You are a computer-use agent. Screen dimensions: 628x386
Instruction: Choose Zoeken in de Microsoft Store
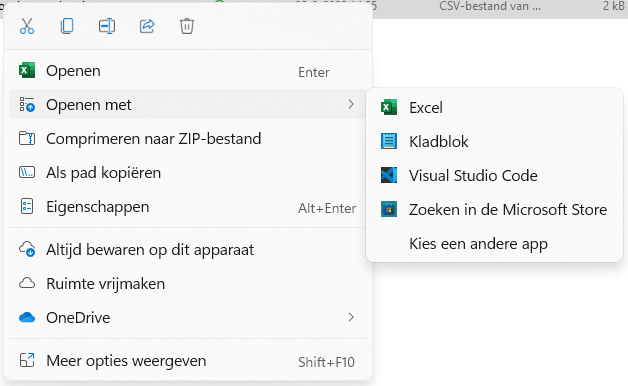495,210
